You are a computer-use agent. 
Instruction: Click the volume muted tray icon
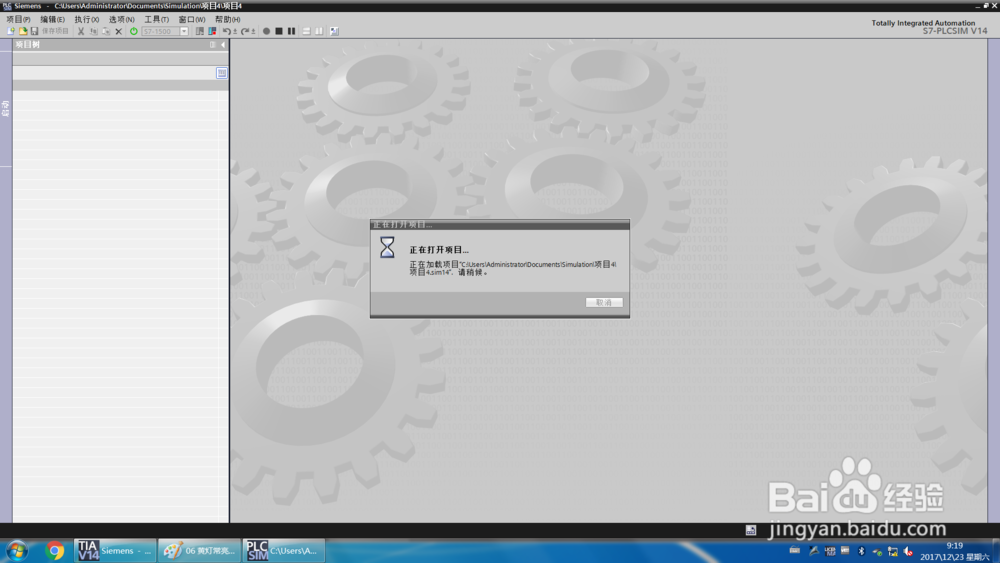coord(908,551)
